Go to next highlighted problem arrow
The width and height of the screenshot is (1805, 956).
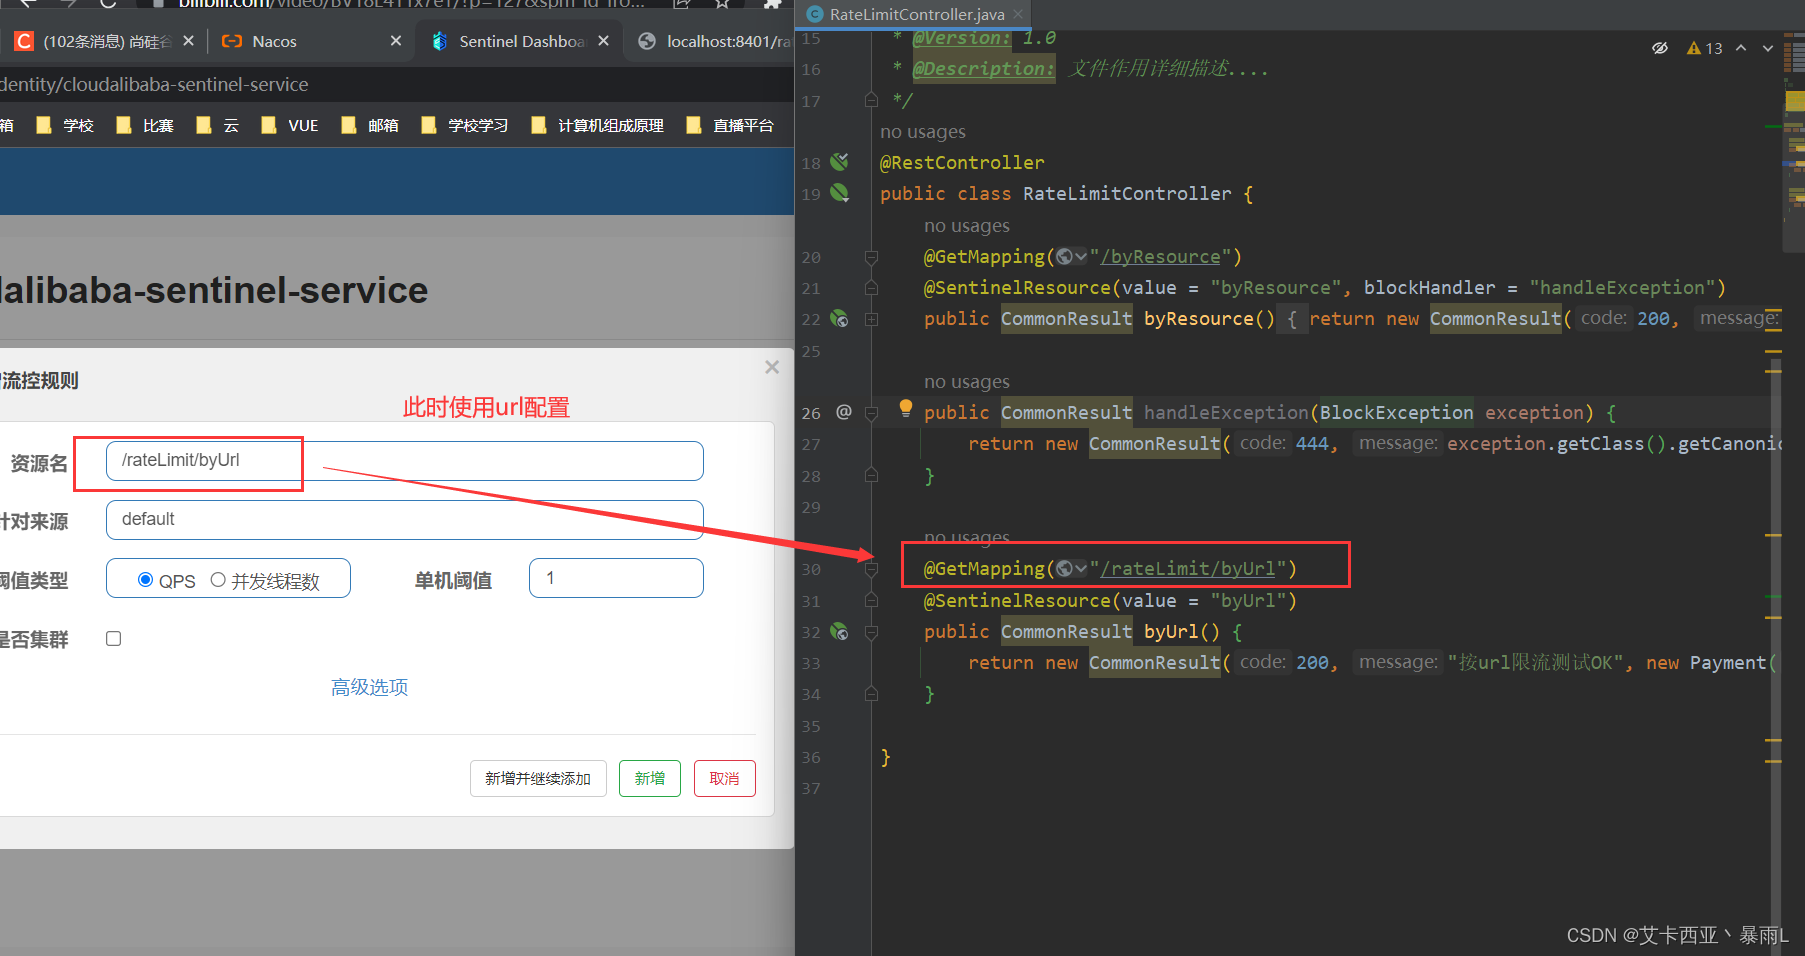click(x=1768, y=48)
